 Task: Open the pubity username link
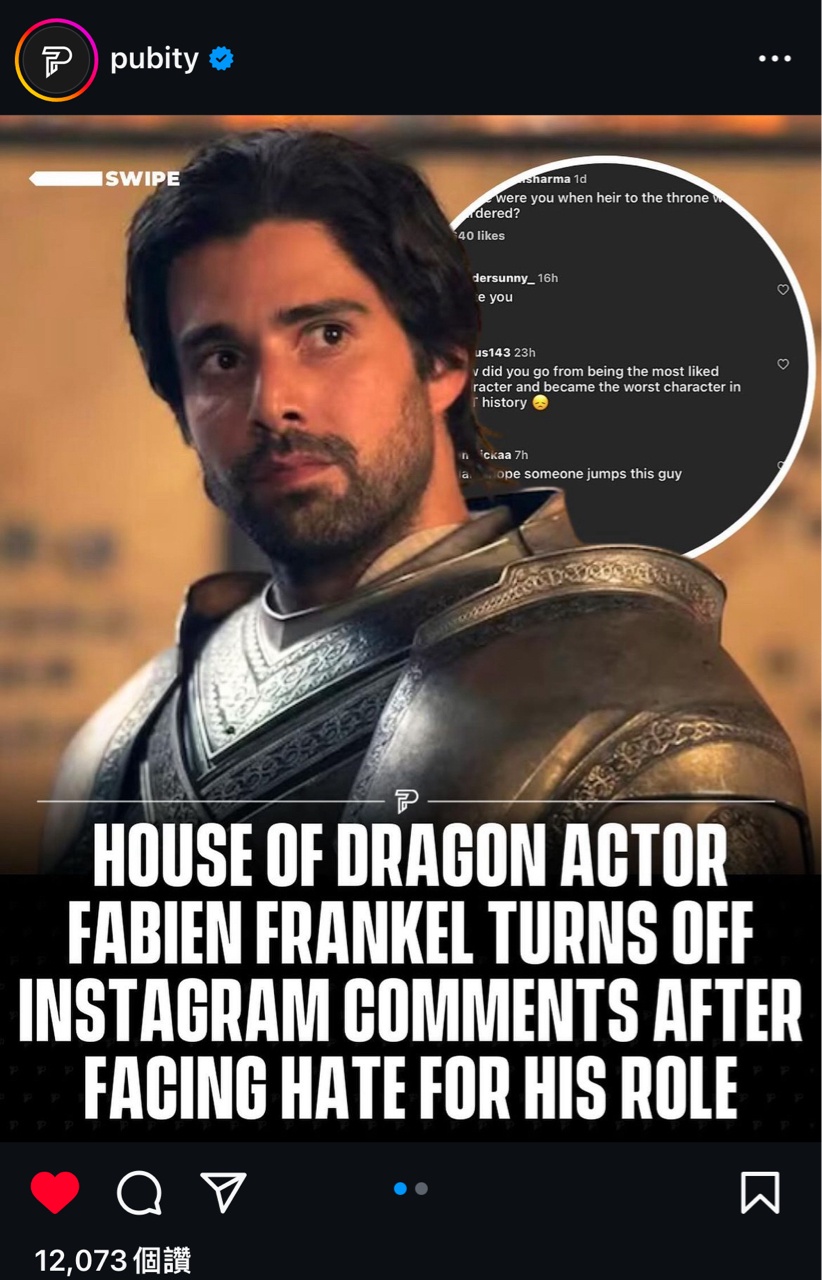click(154, 59)
